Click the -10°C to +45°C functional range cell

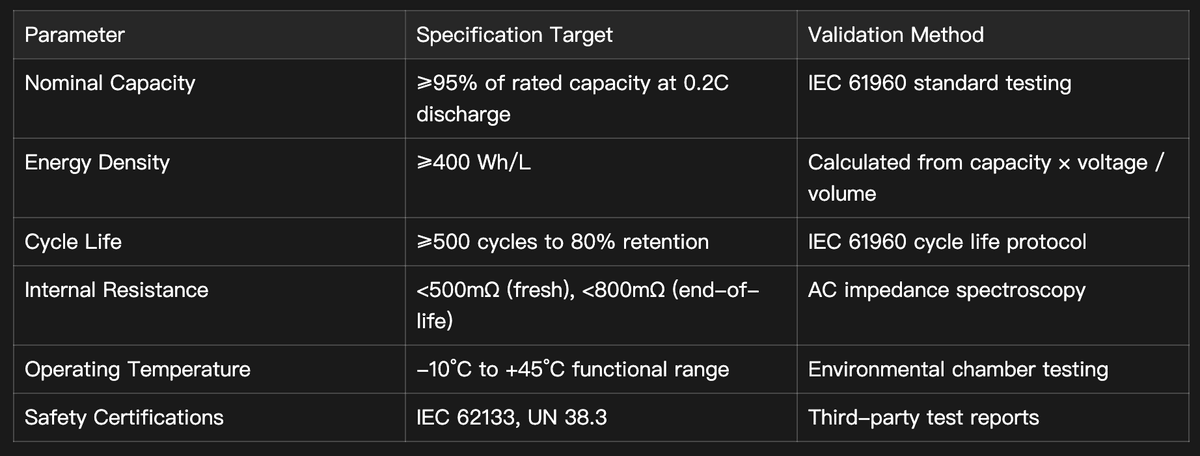pyautogui.click(x=572, y=370)
